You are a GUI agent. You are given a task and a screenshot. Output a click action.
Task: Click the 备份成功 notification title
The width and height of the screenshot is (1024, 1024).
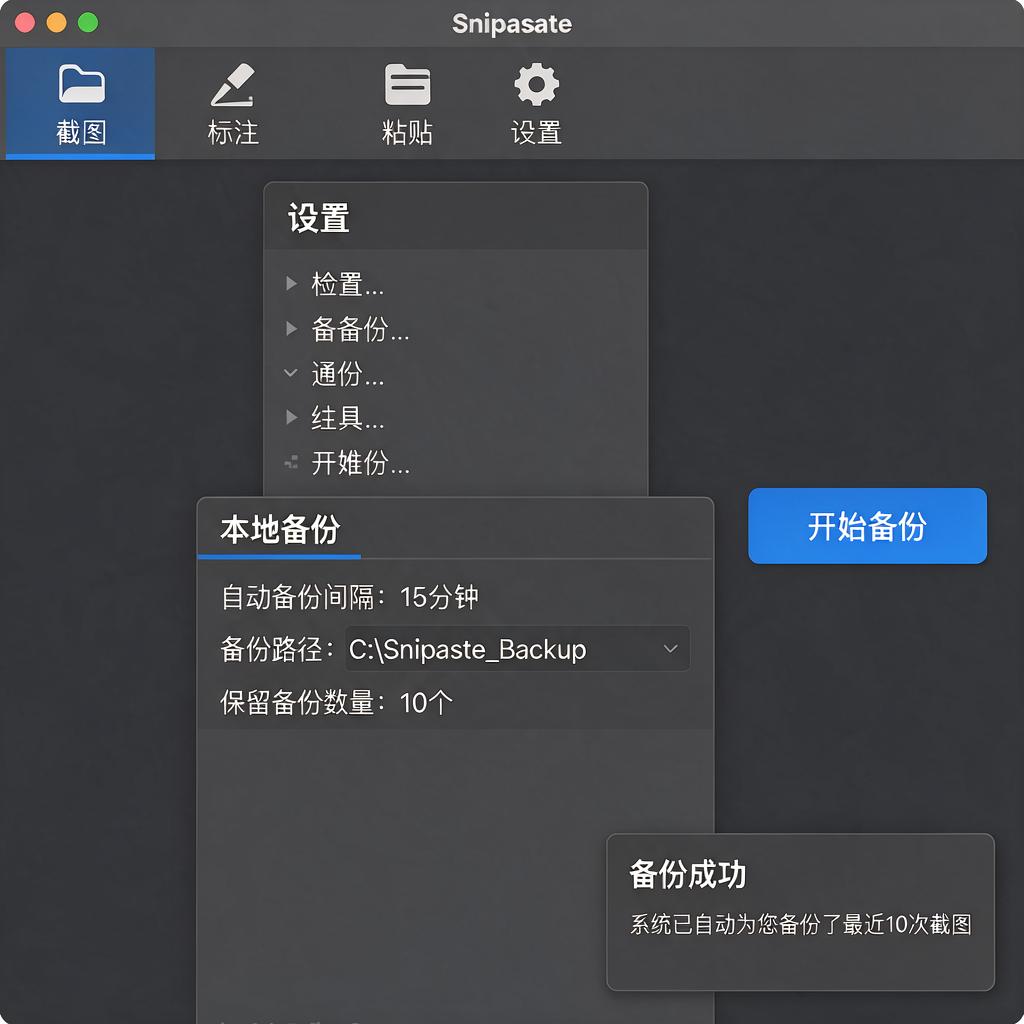[688, 874]
